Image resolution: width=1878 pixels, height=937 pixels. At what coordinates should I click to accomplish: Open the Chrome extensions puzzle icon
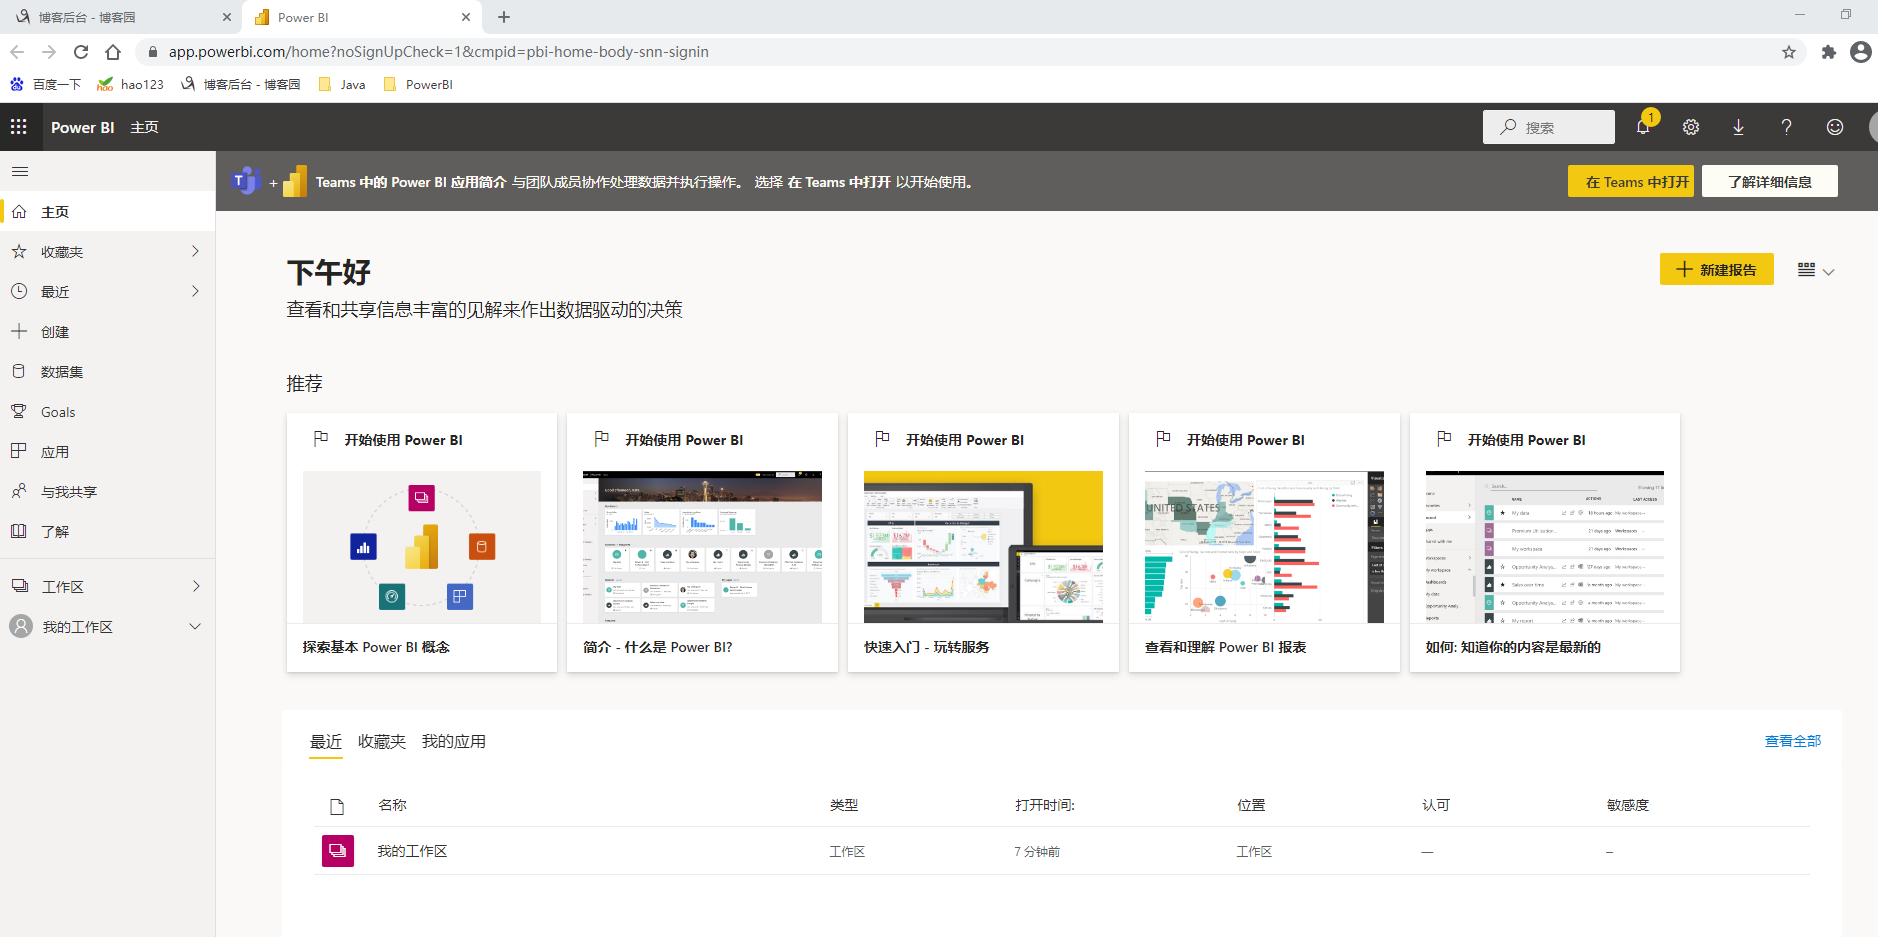pos(1829,52)
